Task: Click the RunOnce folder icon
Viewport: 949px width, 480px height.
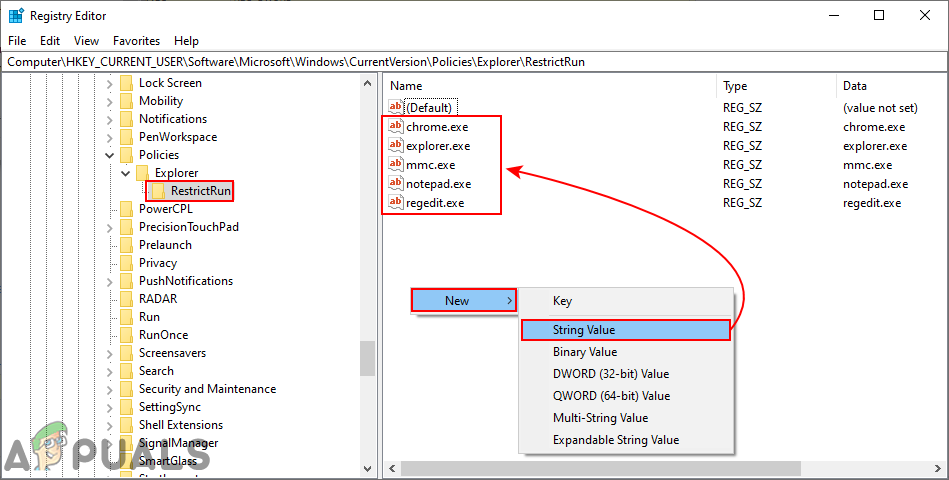Action: point(126,335)
